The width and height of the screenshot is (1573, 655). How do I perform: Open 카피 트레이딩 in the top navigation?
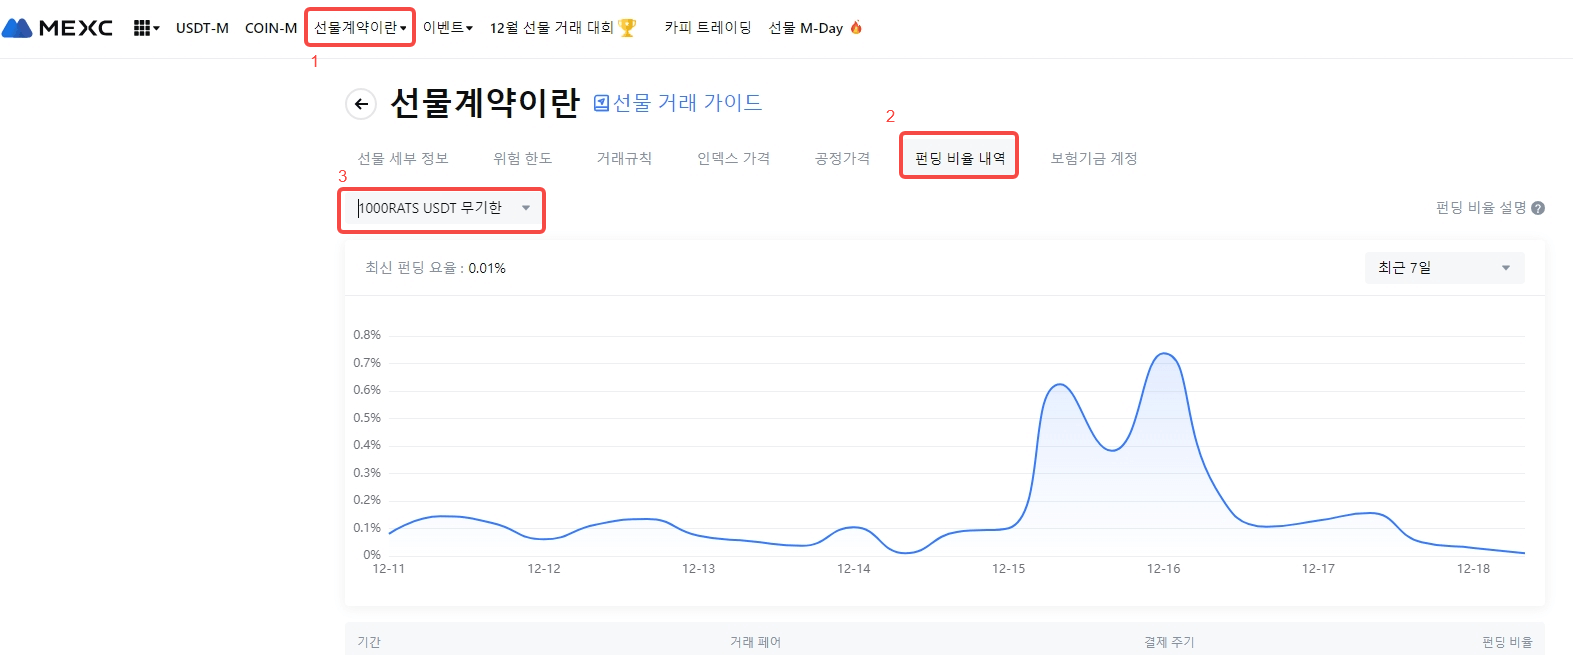coord(708,28)
